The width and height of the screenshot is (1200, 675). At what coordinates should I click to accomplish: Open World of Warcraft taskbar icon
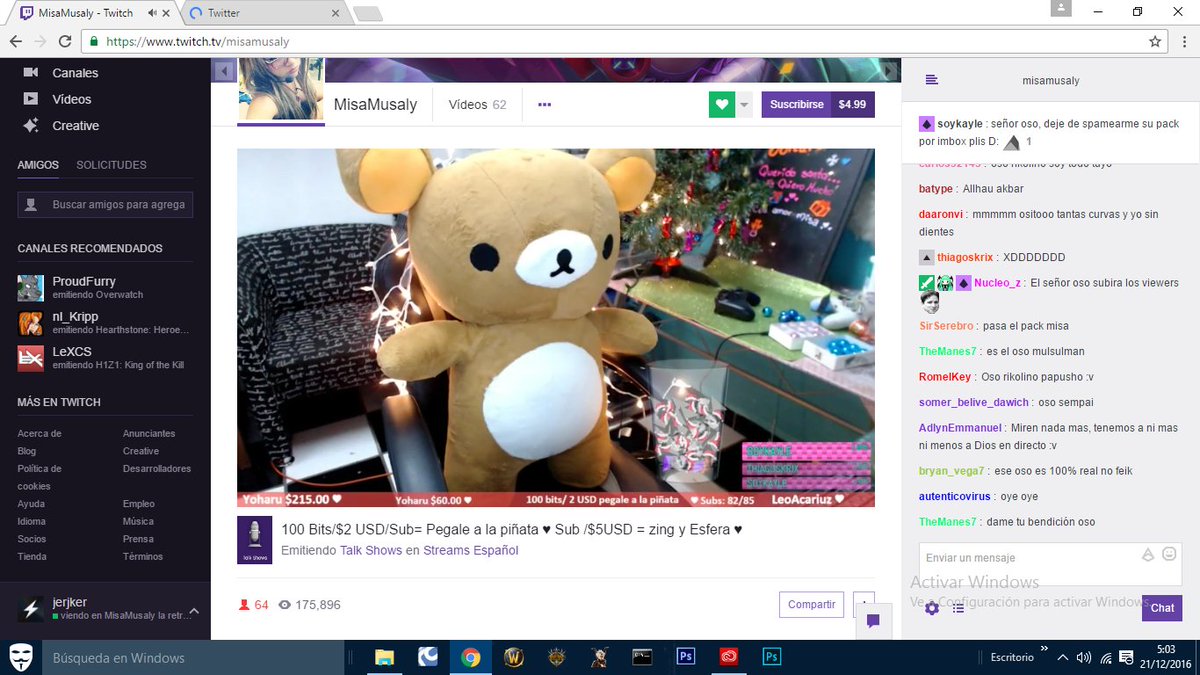point(514,657)
